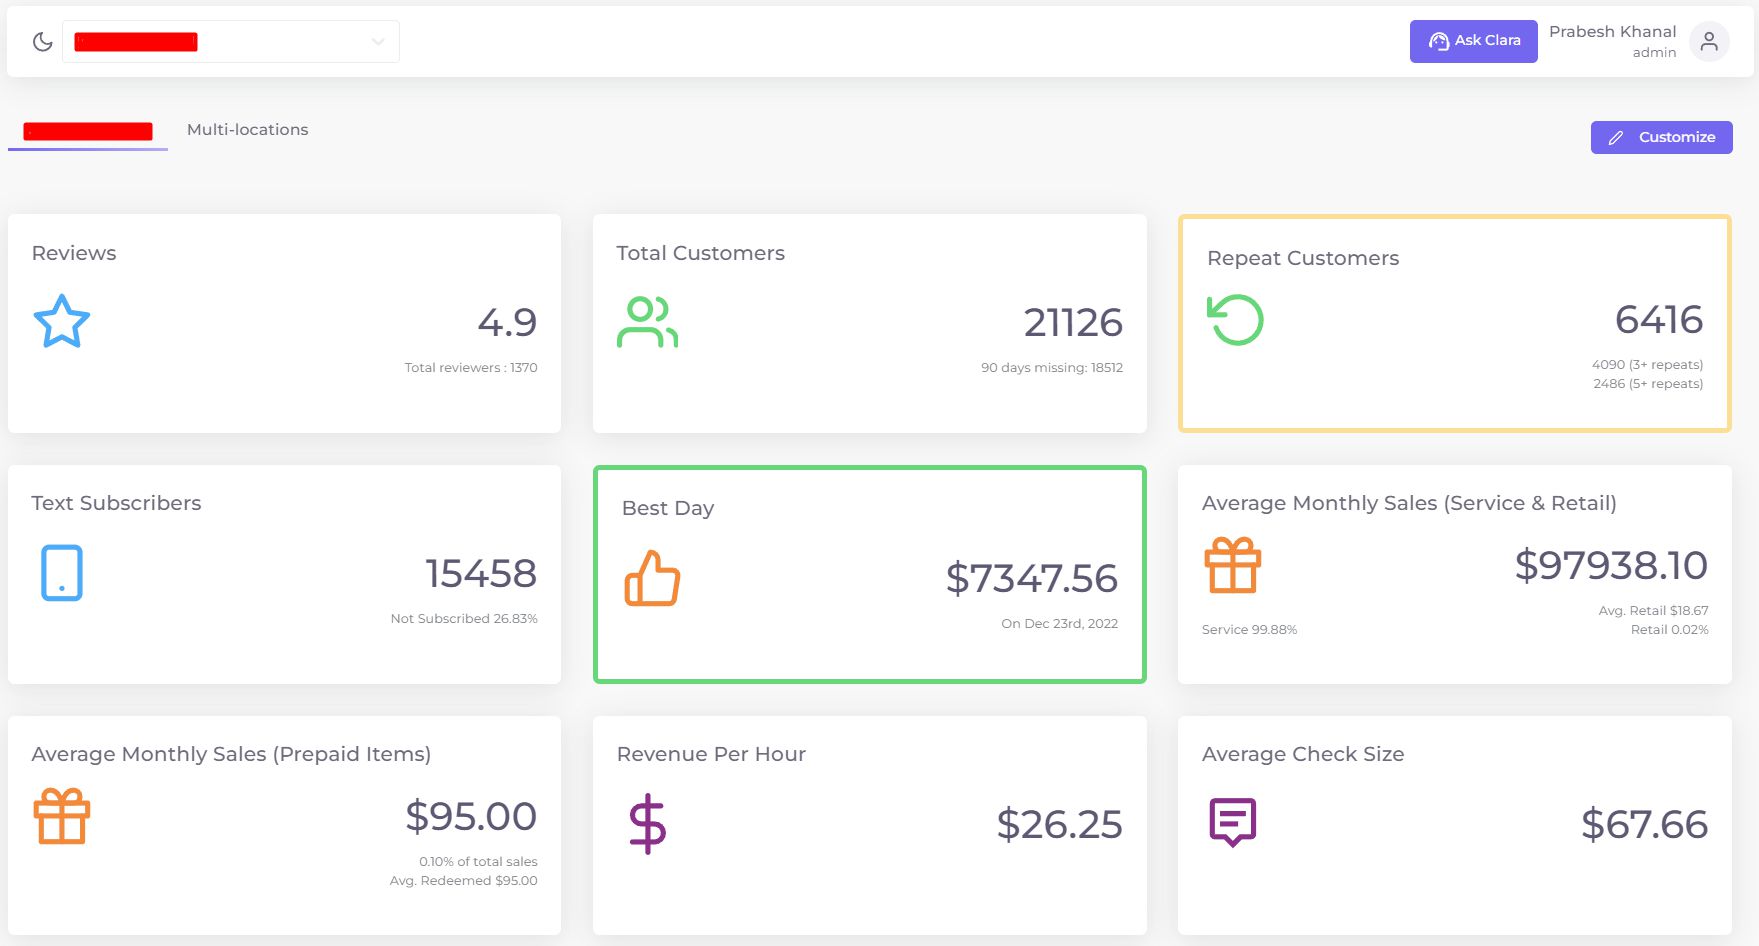The image size is (1759, 946).
Task: Click the dark mode moon icon
Action: point(41,41)
